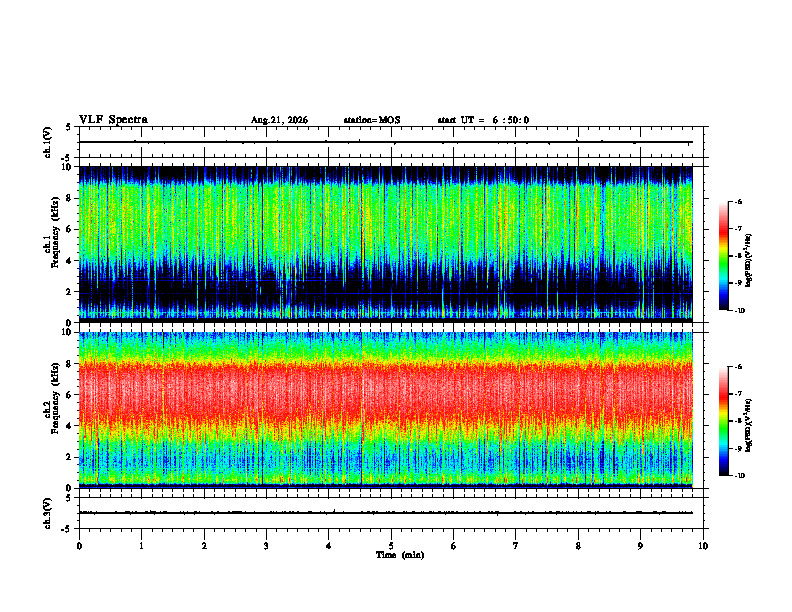The height and width of the screenshot is (612, 792).
Task: Click the ch.1(V) waveform panel label
Action: (48, 142)
